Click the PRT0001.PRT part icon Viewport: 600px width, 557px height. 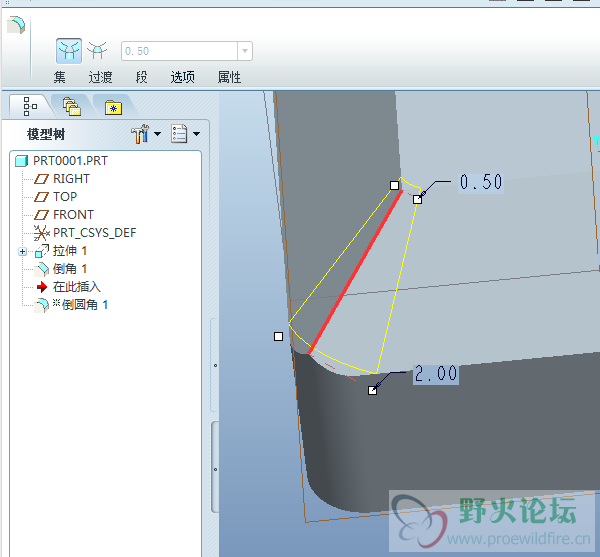click(21, 161)
